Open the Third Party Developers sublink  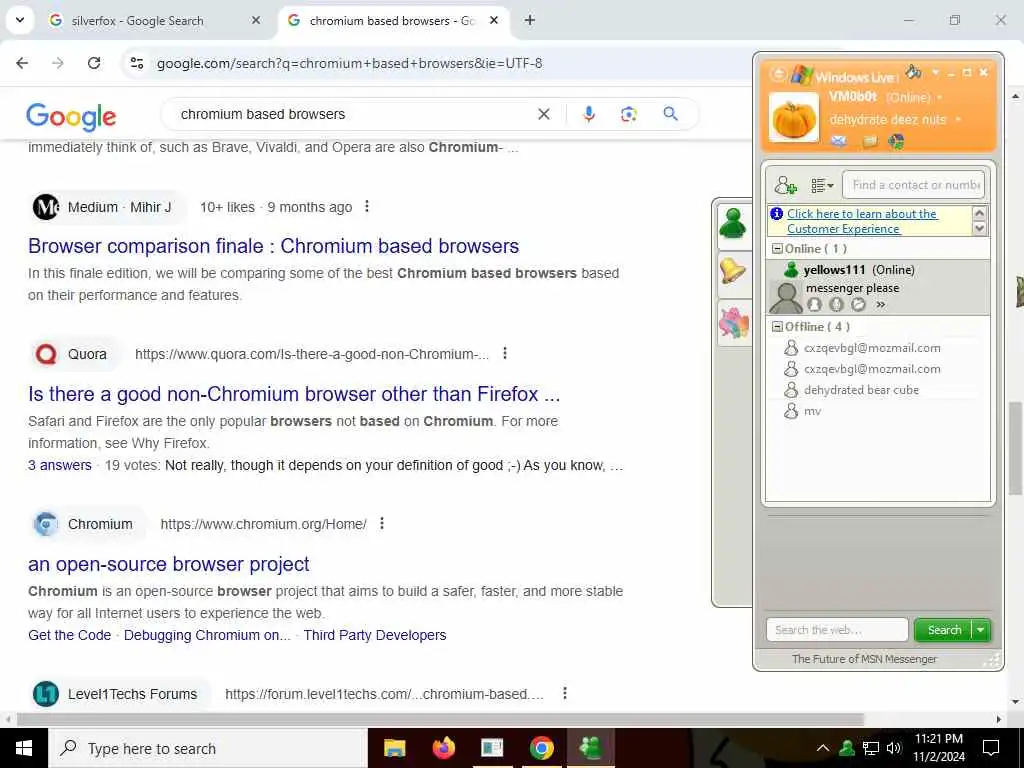[x=375, y=635]
